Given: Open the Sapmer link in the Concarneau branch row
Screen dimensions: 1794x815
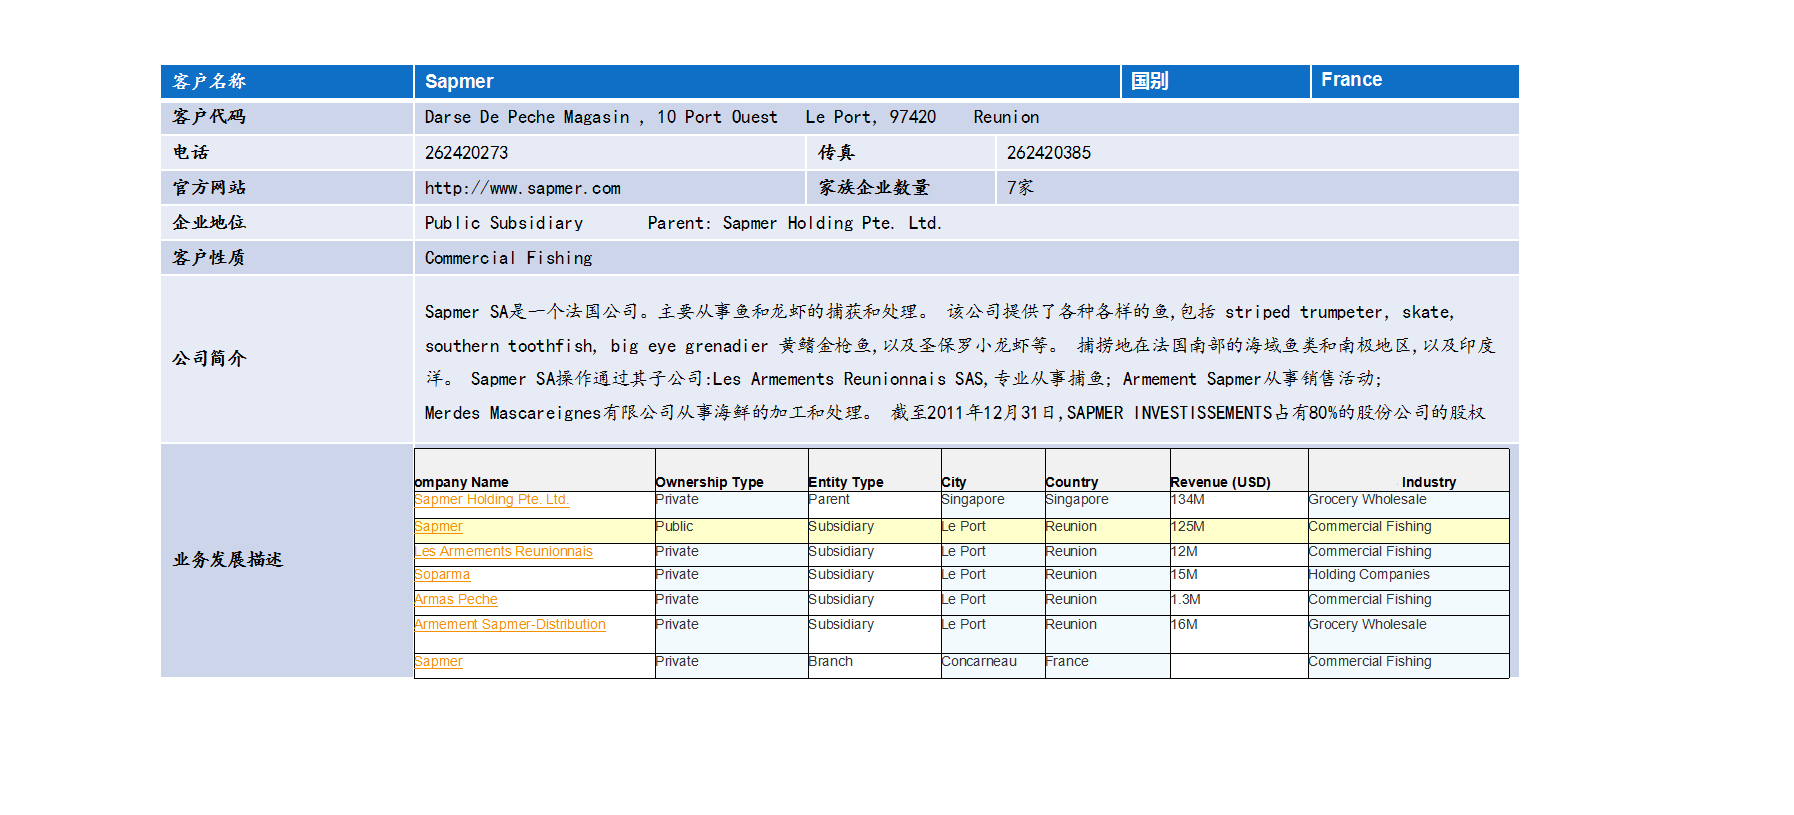Looking at the screenshot, I should coord(438,662).
